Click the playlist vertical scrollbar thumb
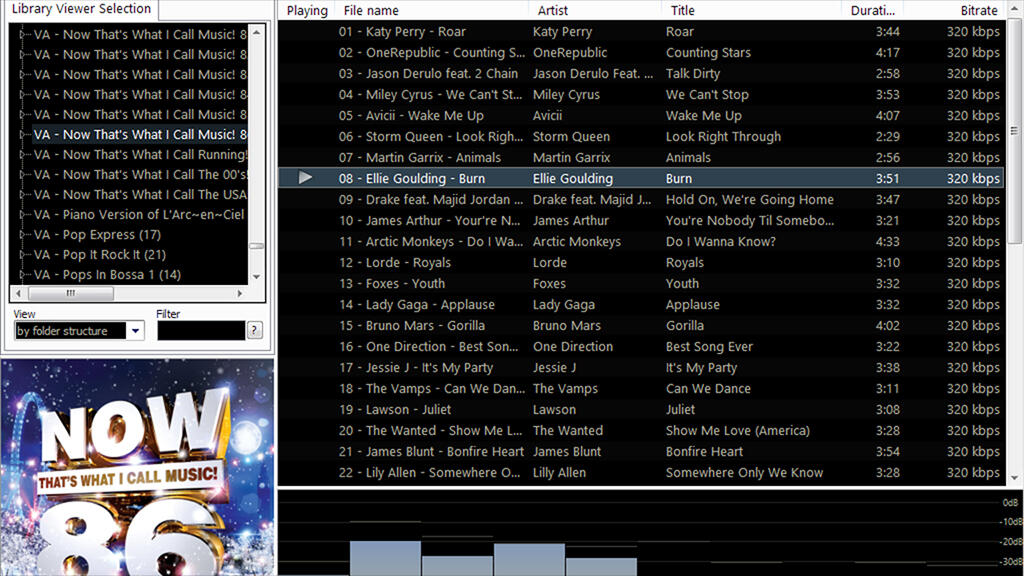 pos(1014,131)
